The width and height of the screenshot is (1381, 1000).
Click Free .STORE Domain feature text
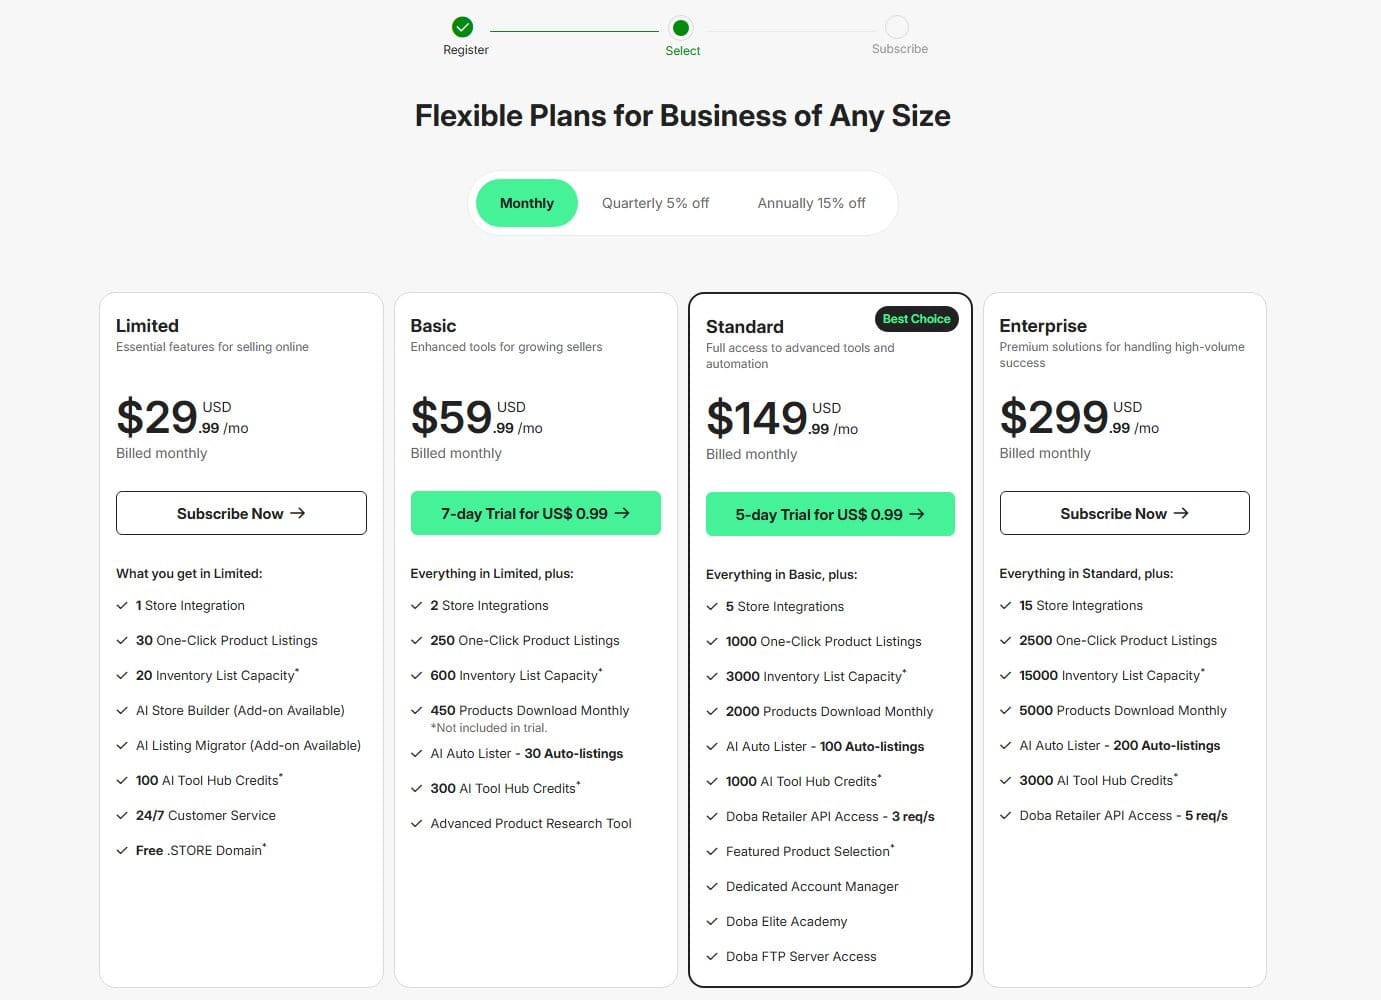click(x=201, y=850)
